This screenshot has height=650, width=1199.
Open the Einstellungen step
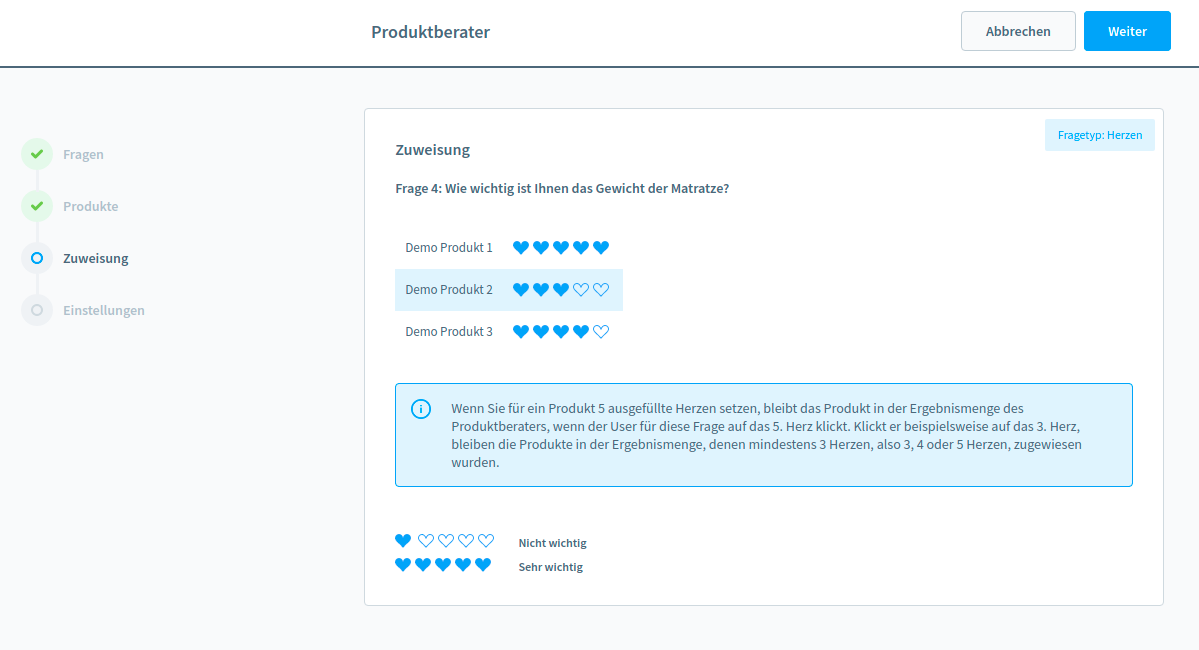pos(103,311)
